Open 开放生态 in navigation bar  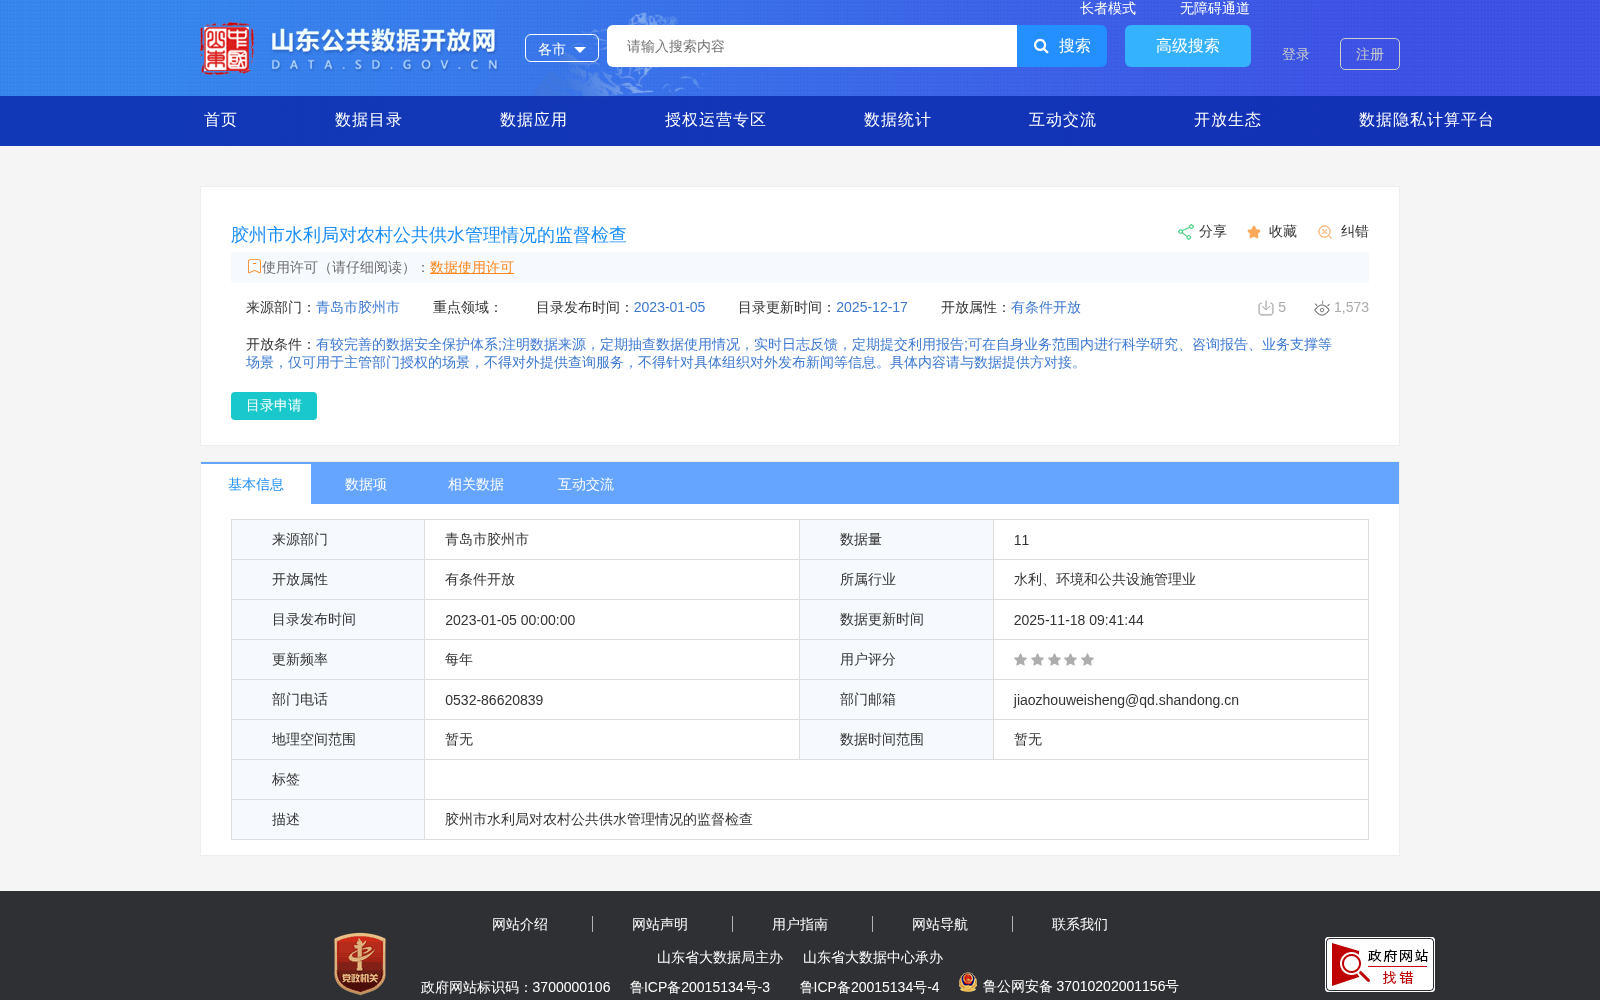(x=1227, y=120)
